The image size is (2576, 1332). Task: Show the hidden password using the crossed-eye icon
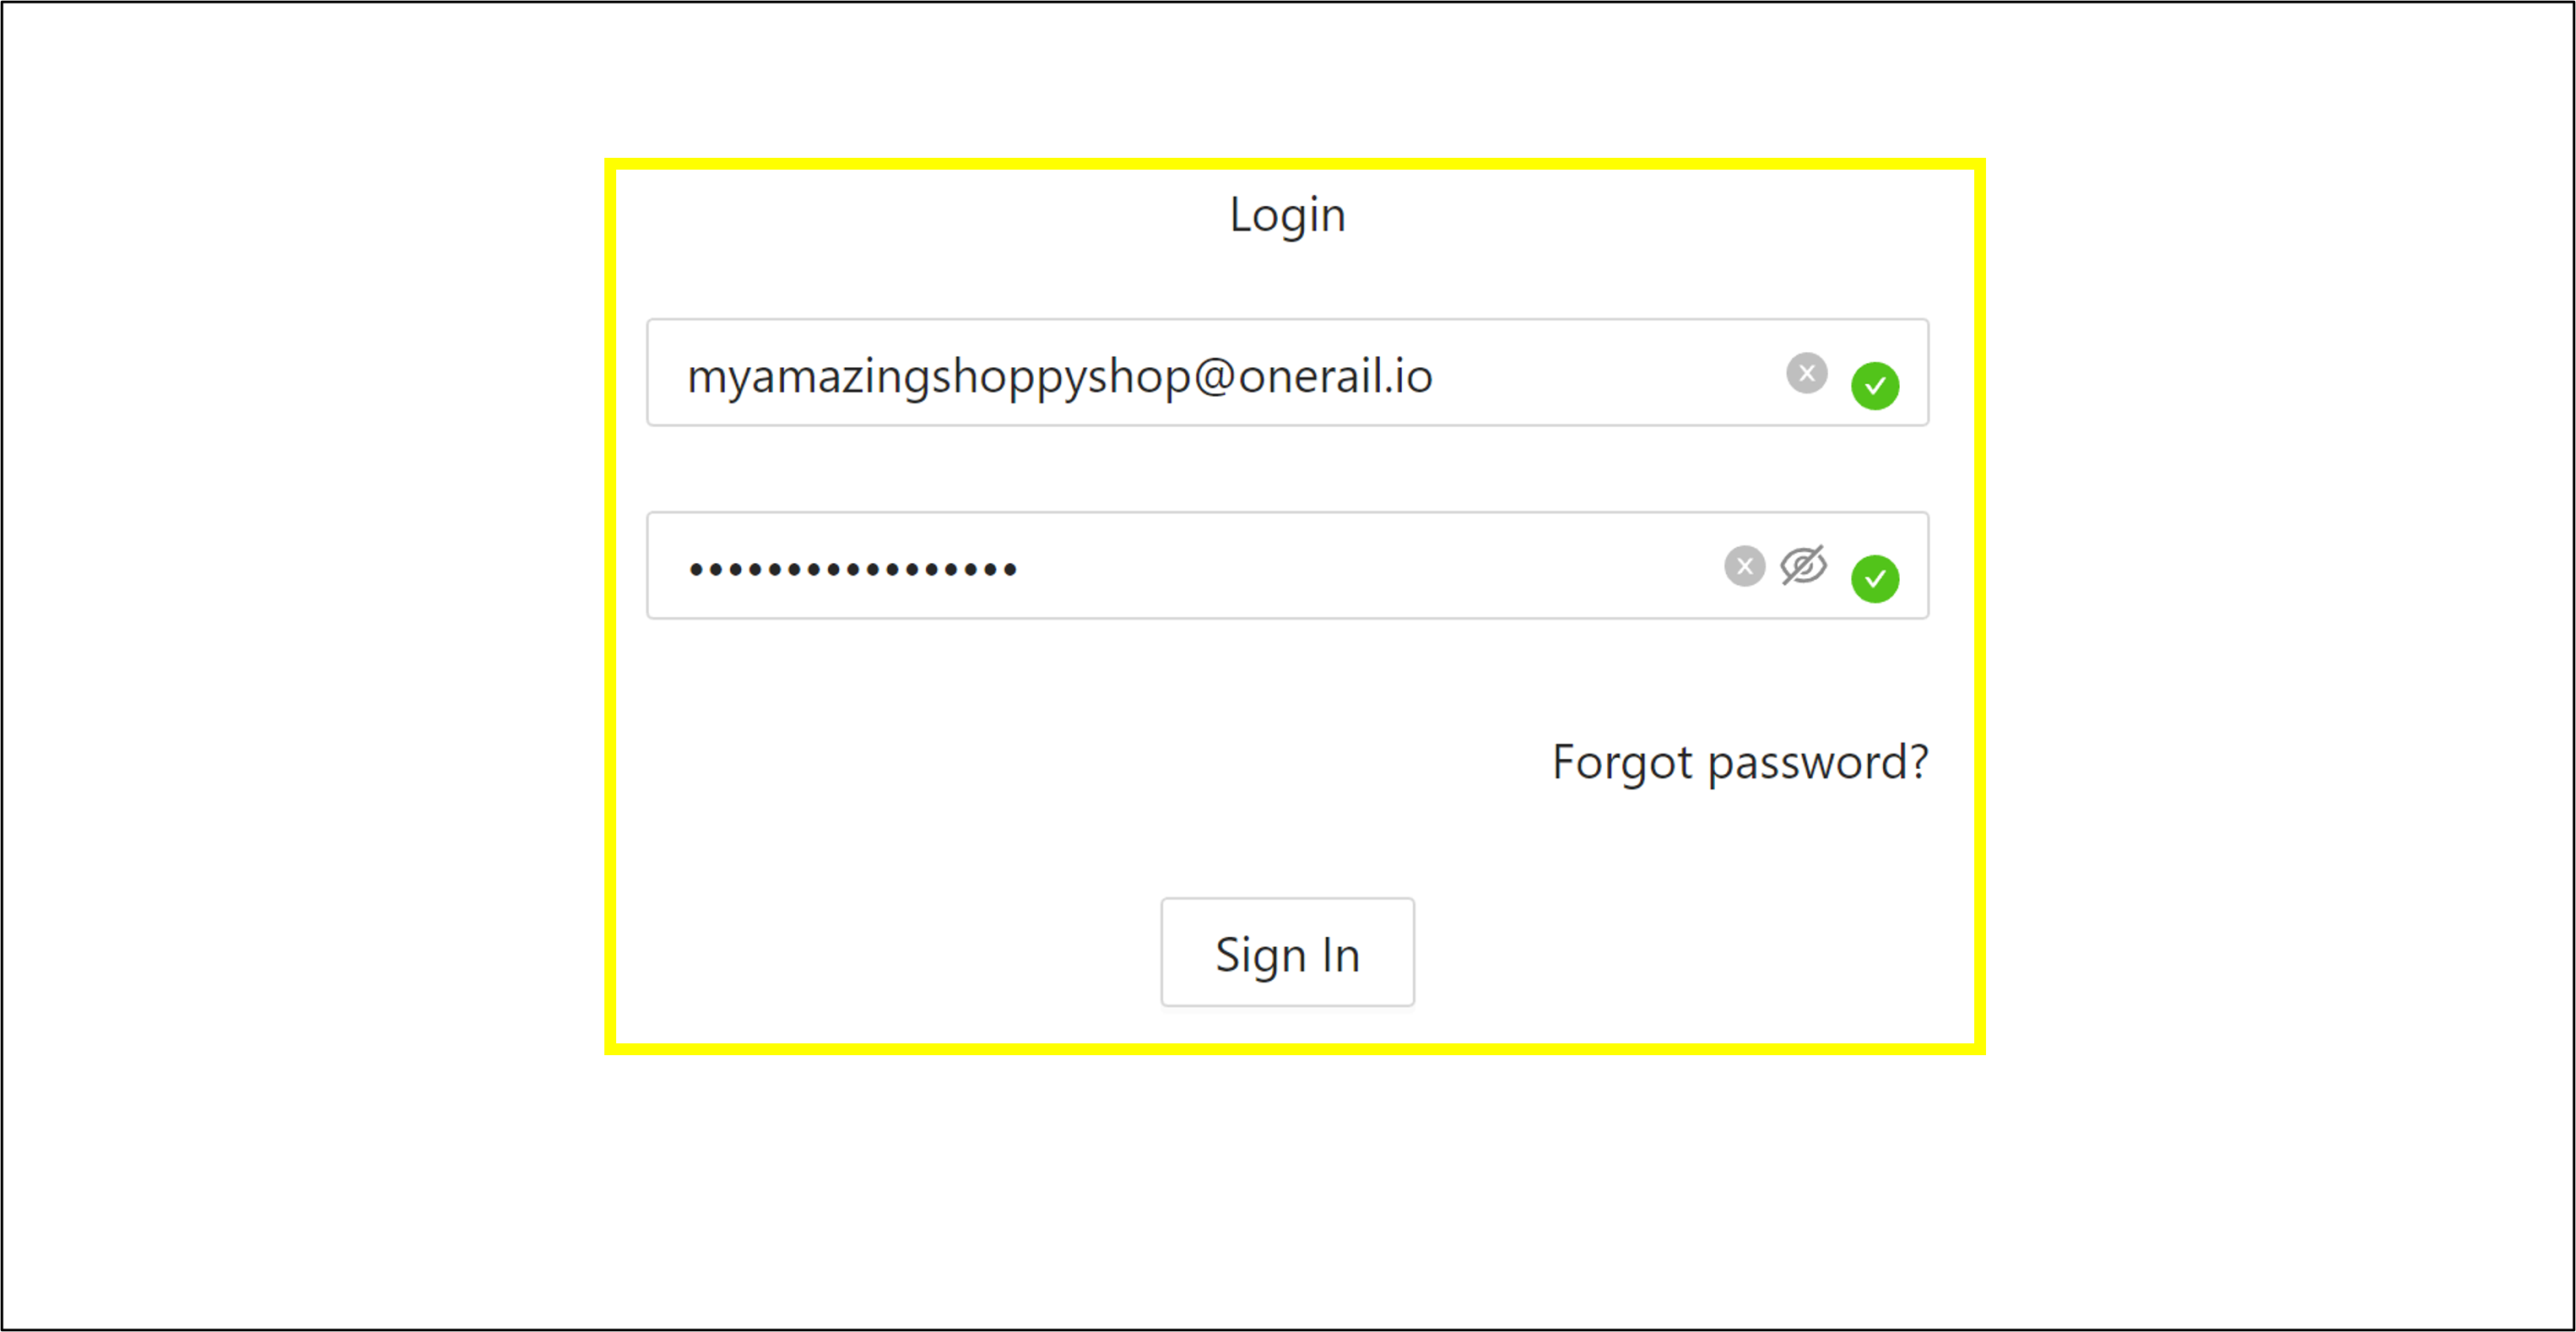(1803, 566)
